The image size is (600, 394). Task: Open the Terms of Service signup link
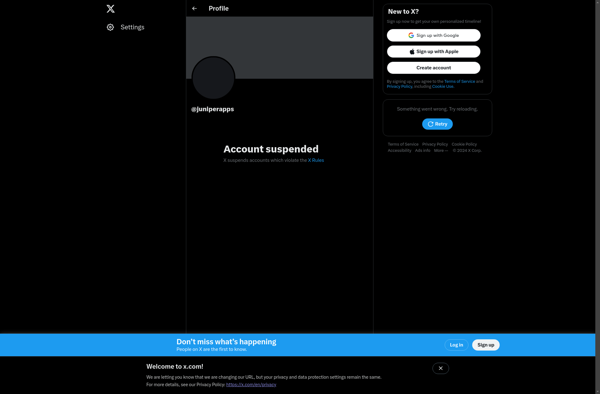(x=460, y=81)
